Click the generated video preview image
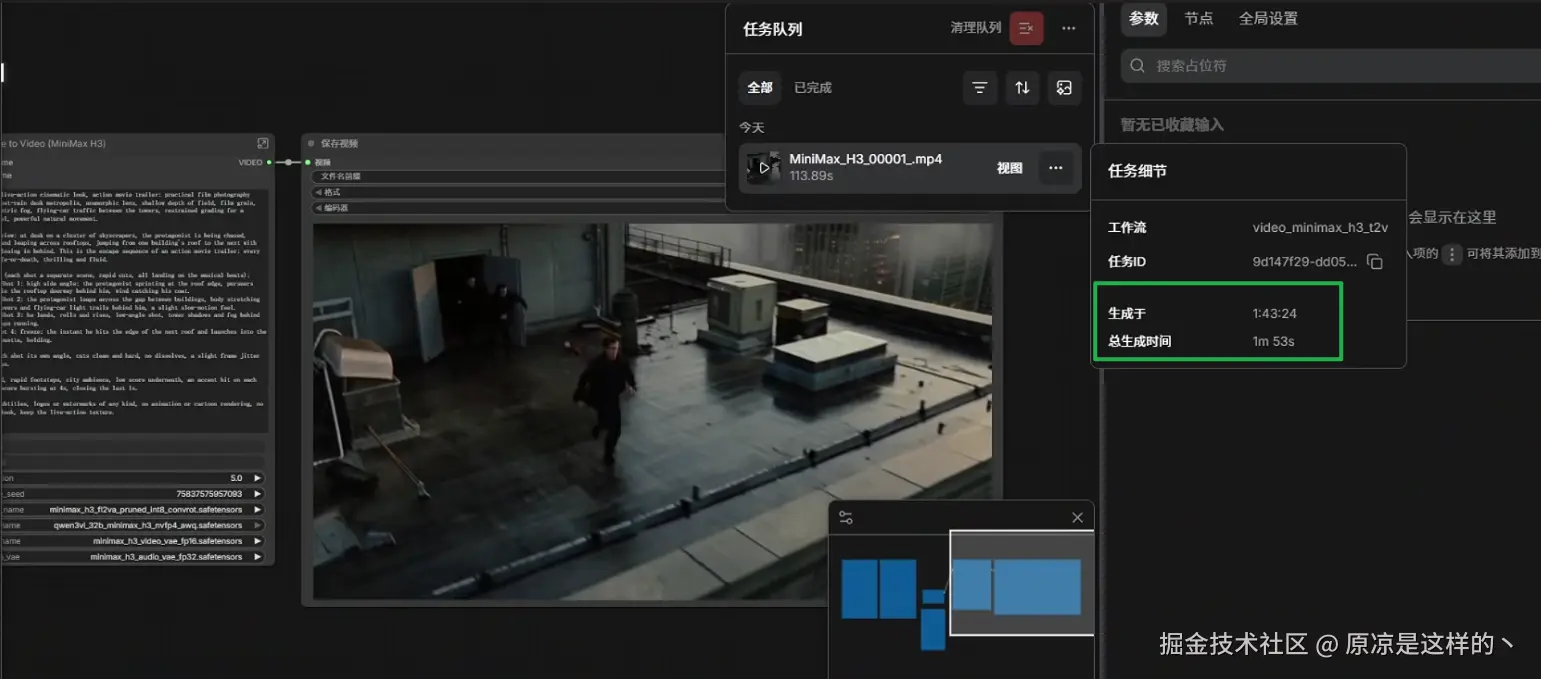 (653, 411)
